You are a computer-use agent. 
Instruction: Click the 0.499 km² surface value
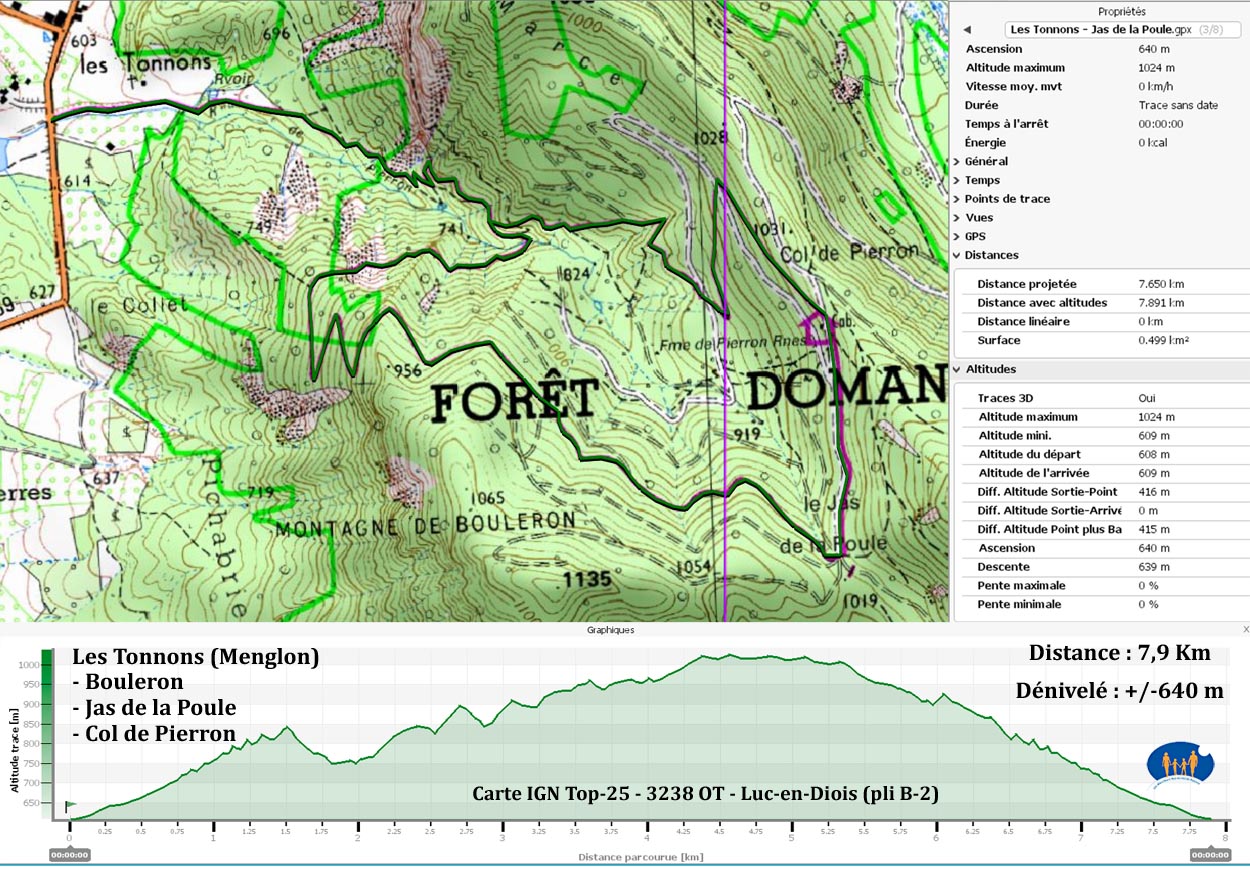[1163, 340]
